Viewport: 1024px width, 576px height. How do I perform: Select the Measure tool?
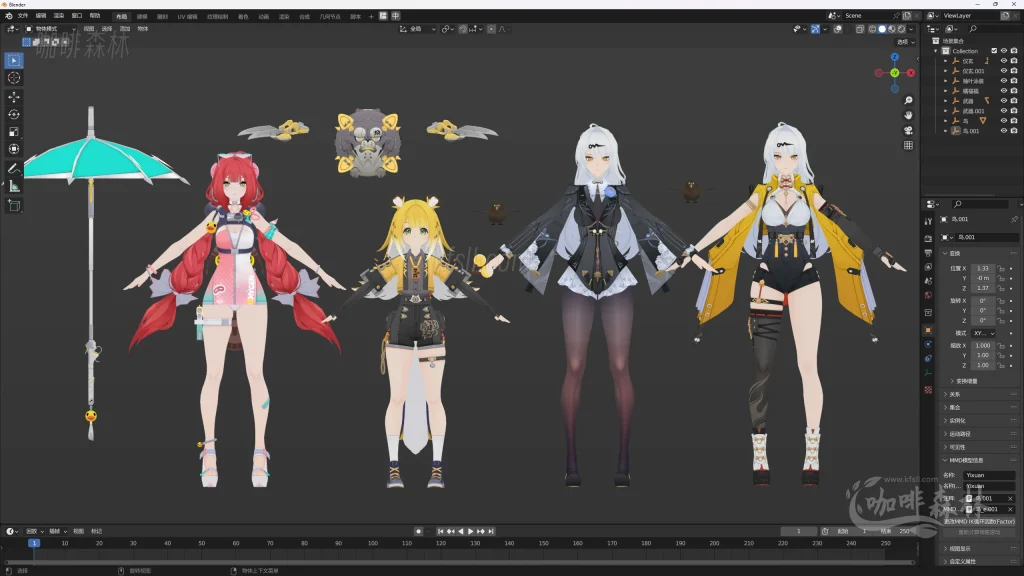point(14,186)
